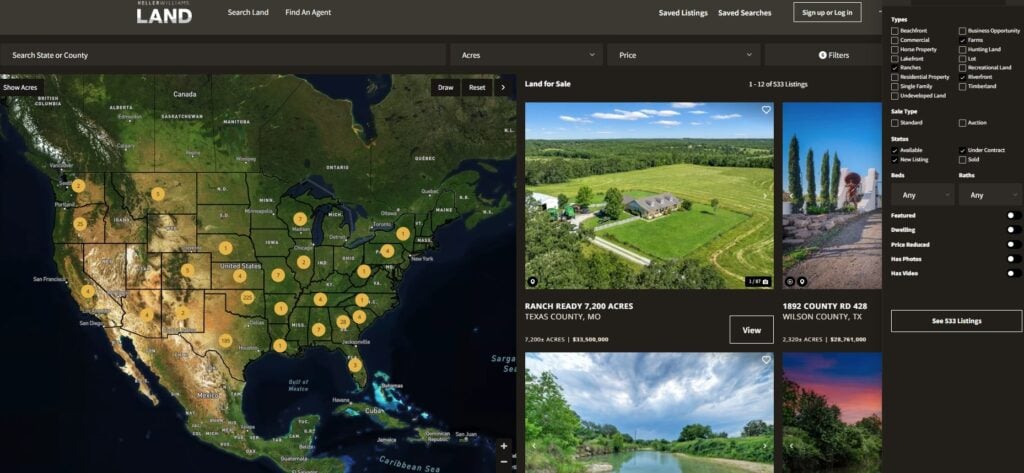Open the Baths Any dropdown
Image resolution: width=1024 pixels, height=473 pixels.
pos(990,195)
